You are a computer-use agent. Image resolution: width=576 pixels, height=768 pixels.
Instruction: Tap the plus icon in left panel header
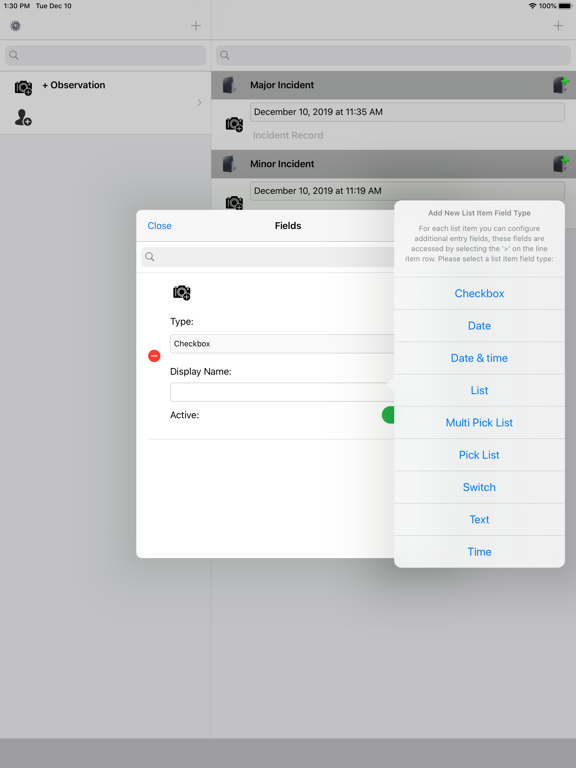point(196,25)
